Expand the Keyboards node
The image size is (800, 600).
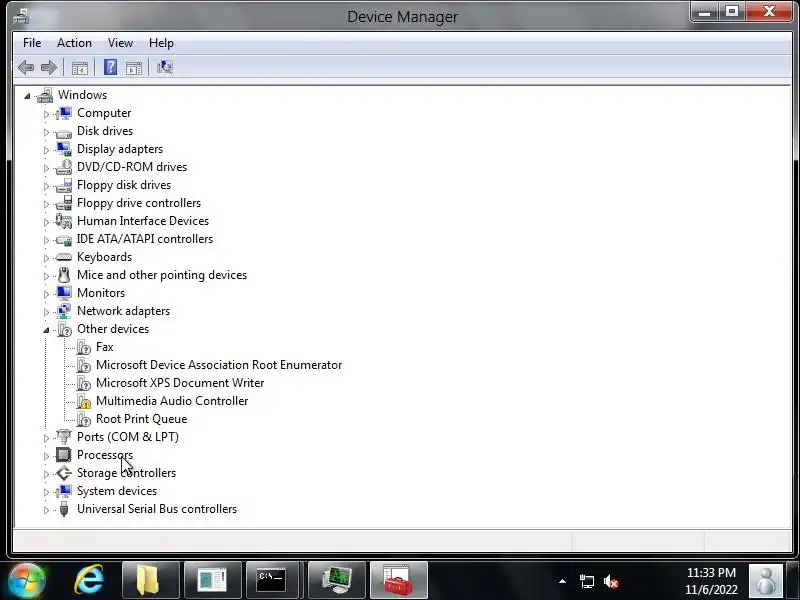(x=46, y=258)
